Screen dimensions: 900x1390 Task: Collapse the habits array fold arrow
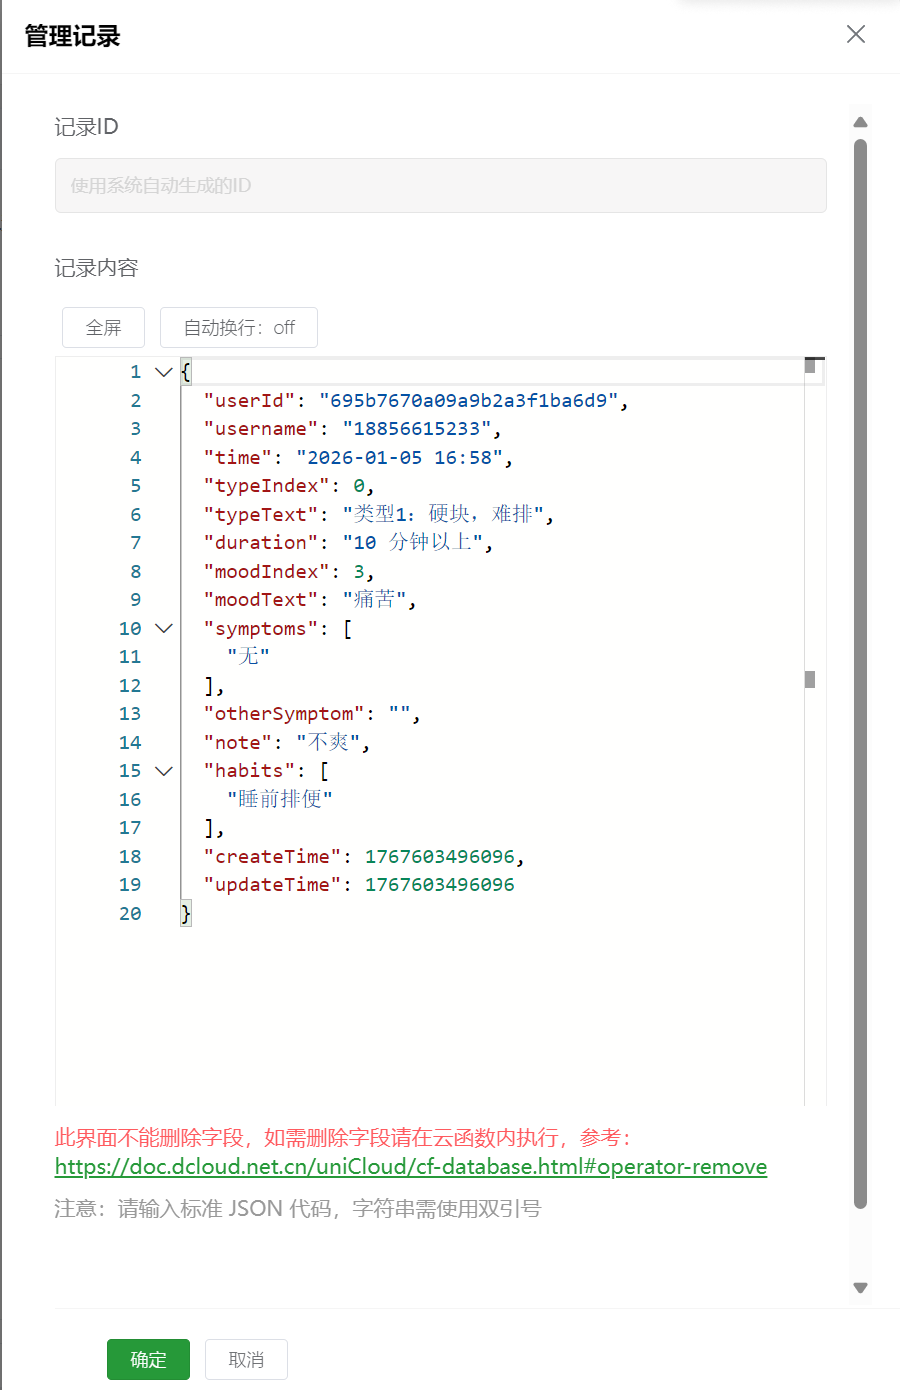point(164,771)
